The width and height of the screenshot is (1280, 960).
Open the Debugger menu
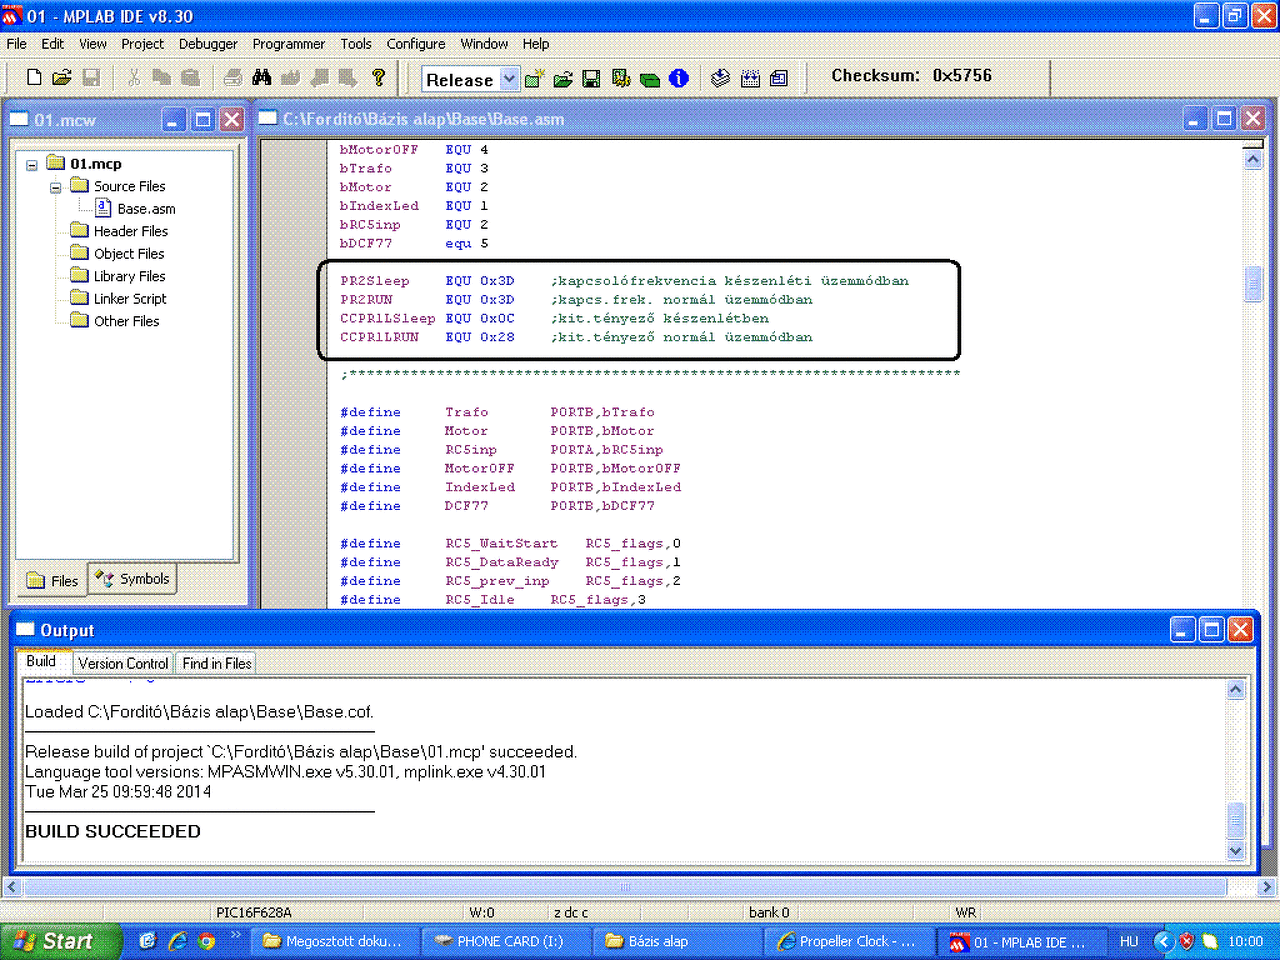point(208,44)
